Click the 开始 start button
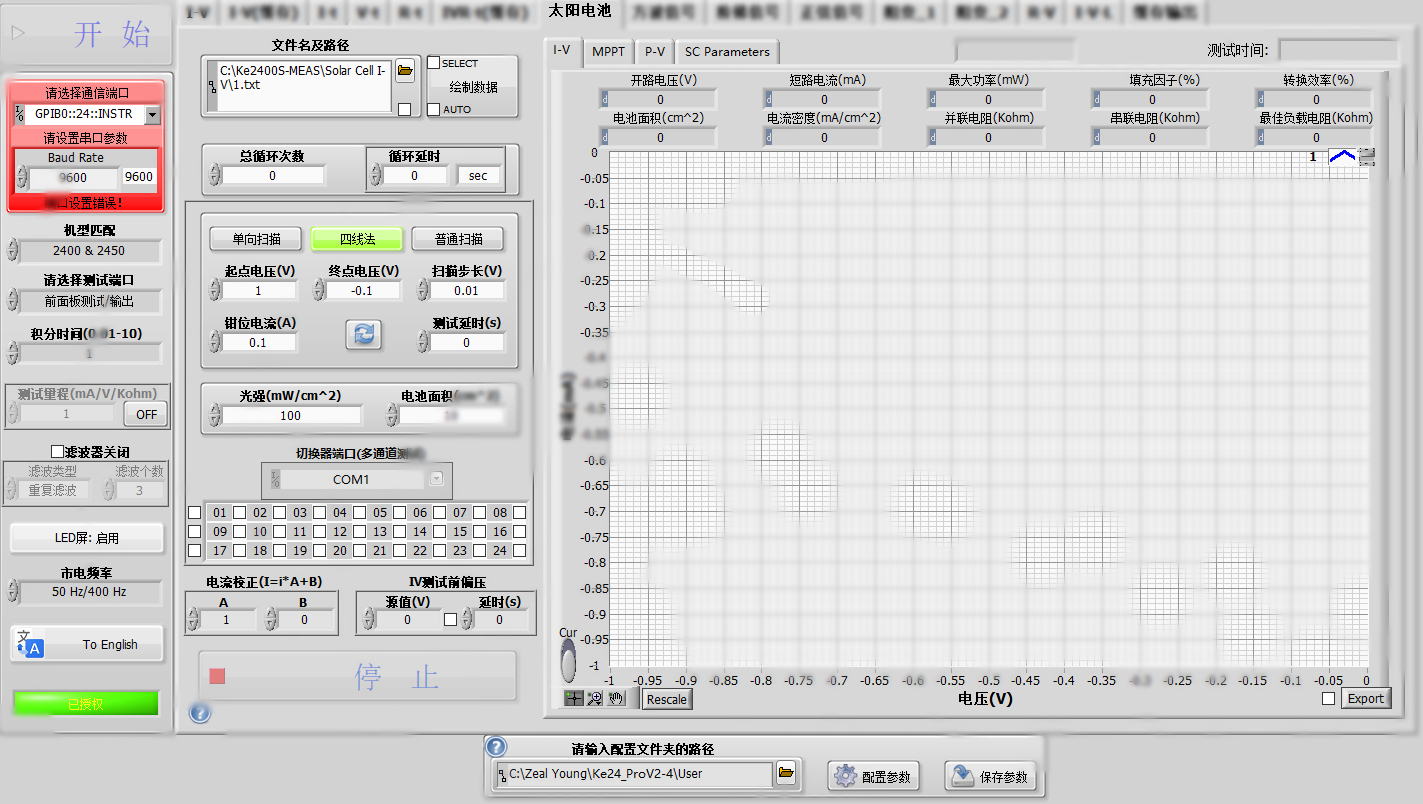Viewport: 1423px width, 804px height. click(87, 35)
